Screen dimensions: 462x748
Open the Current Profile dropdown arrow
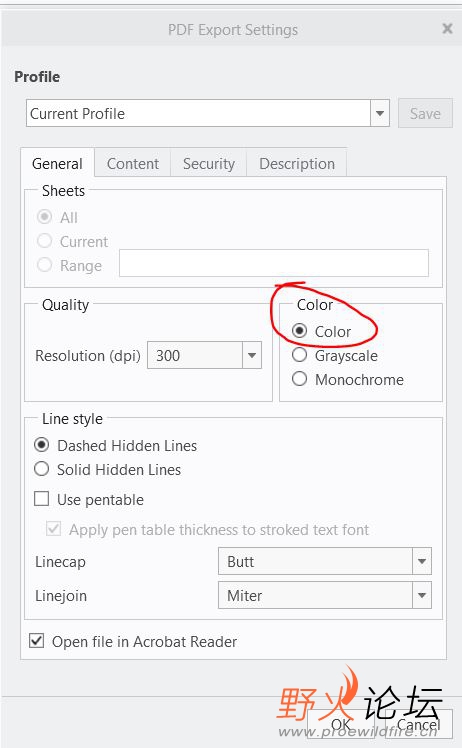(x=380, y=114)
